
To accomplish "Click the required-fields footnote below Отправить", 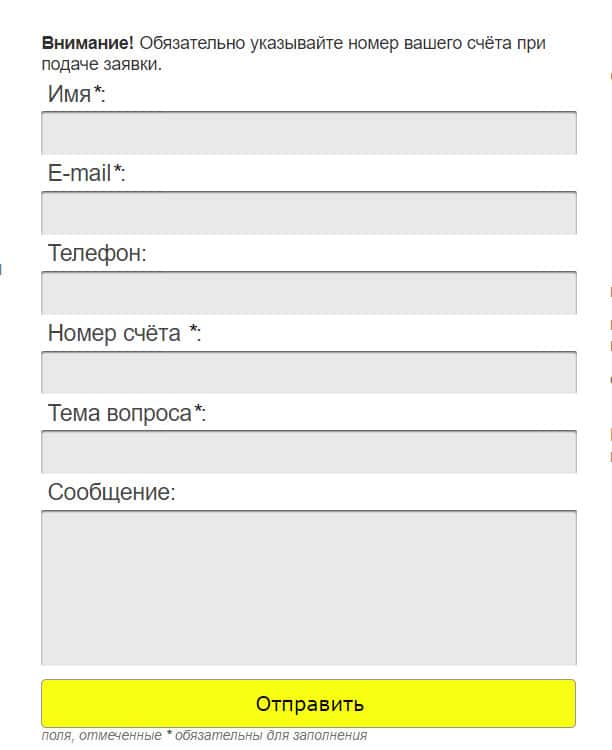I will pos(204,736).
